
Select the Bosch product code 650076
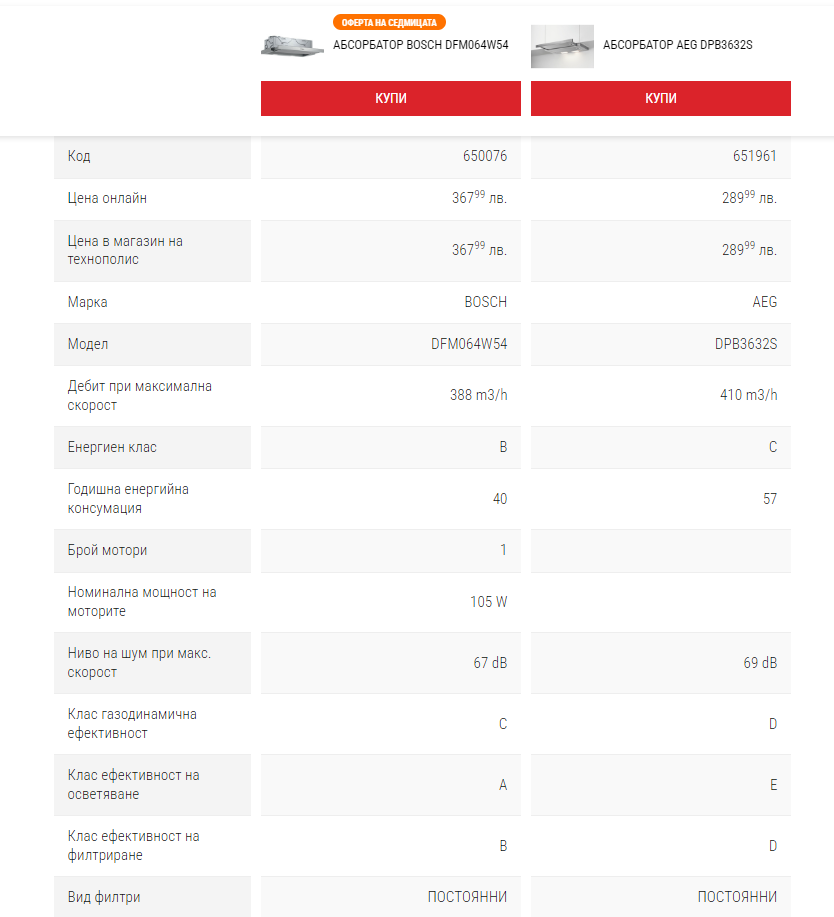click(485, 156)
